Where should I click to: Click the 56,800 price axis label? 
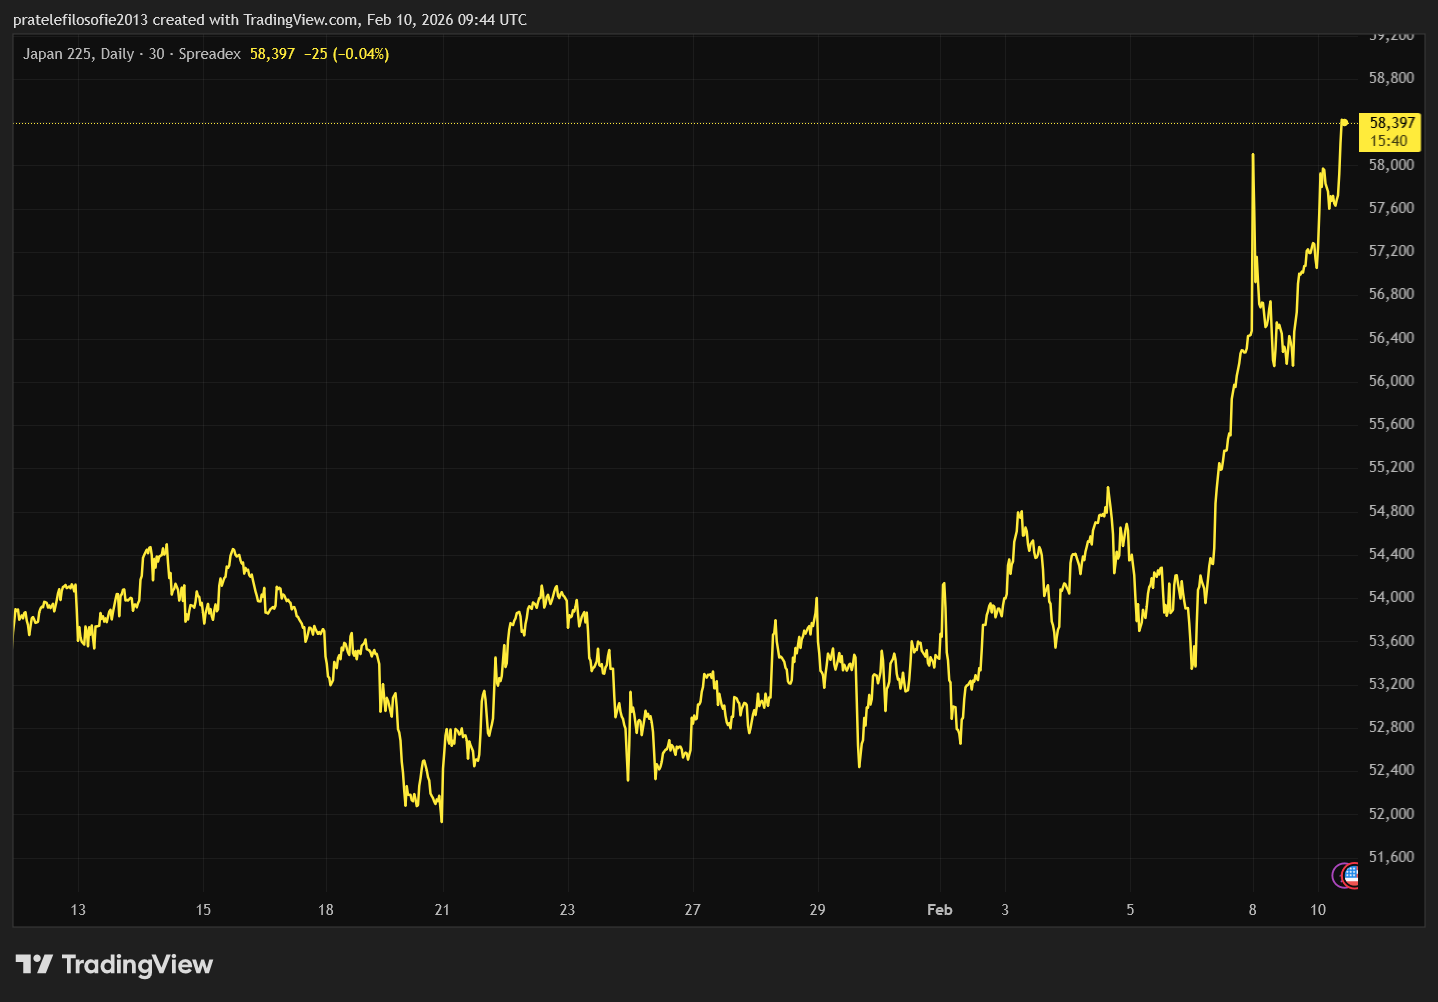[1391, 294]
